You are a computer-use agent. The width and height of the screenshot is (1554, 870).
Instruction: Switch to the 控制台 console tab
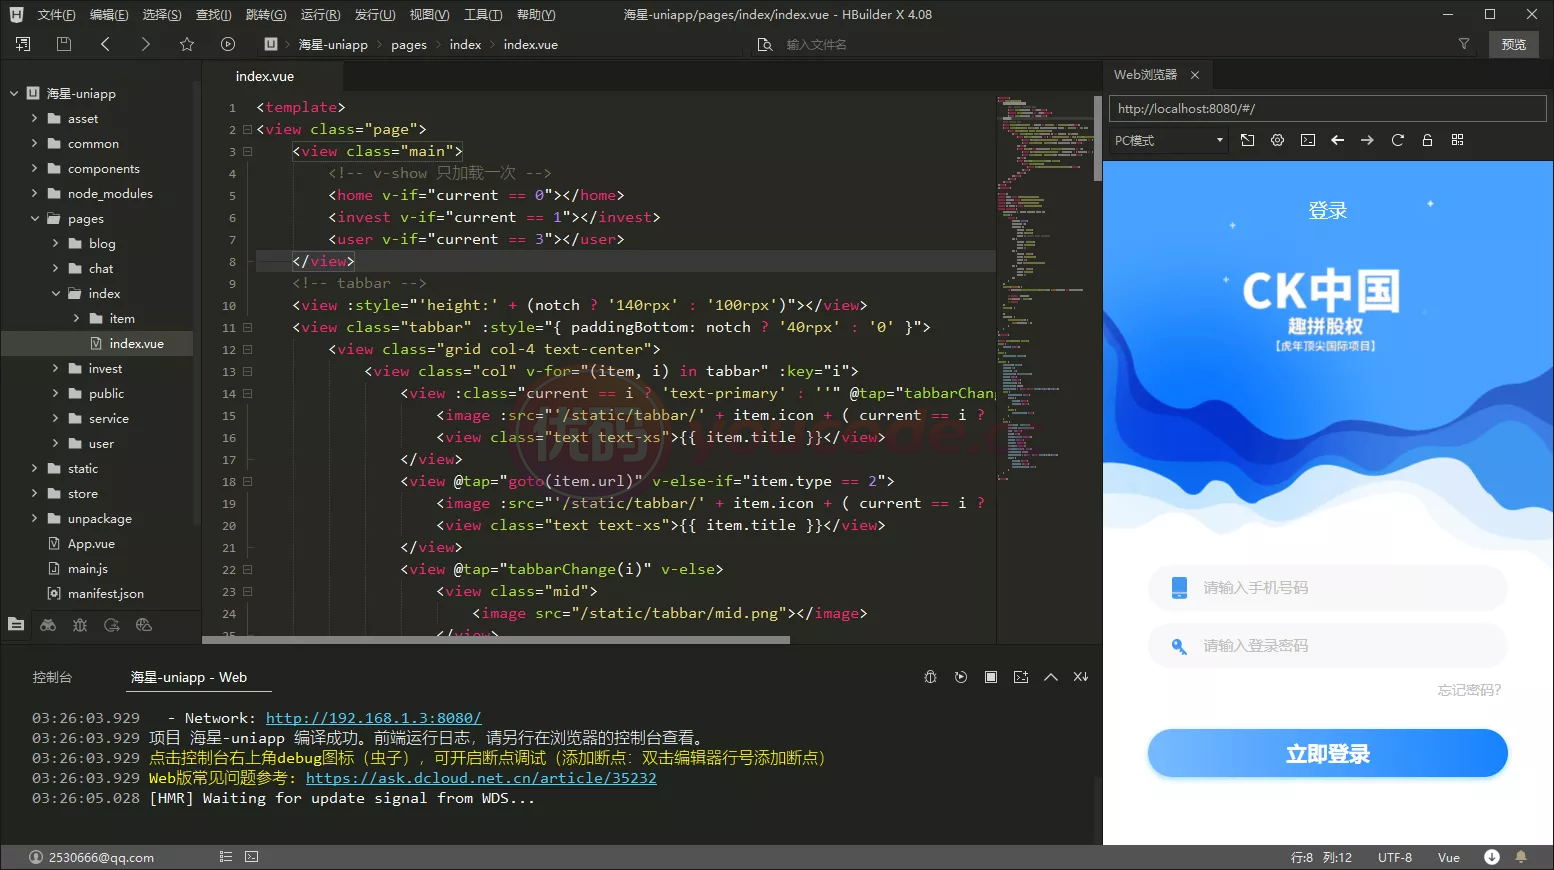(x=52, y=677)
